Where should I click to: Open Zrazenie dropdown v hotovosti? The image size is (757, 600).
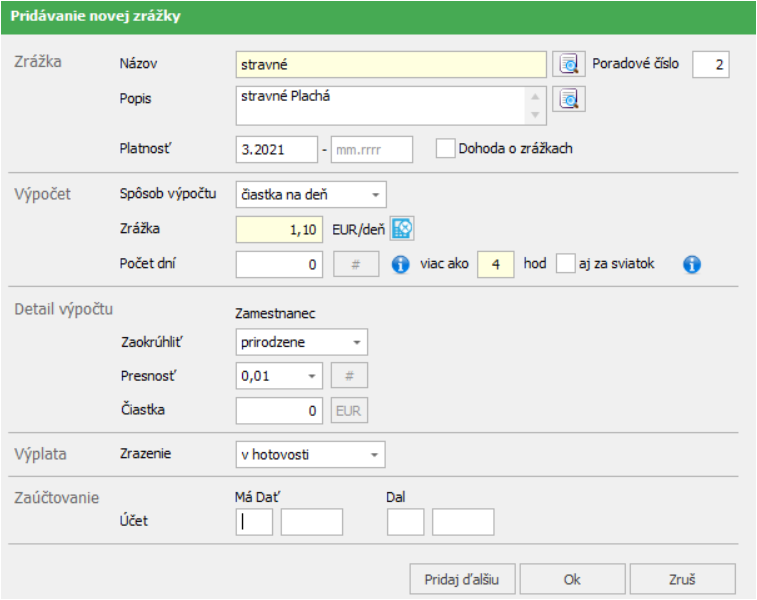tap(310, 455)
